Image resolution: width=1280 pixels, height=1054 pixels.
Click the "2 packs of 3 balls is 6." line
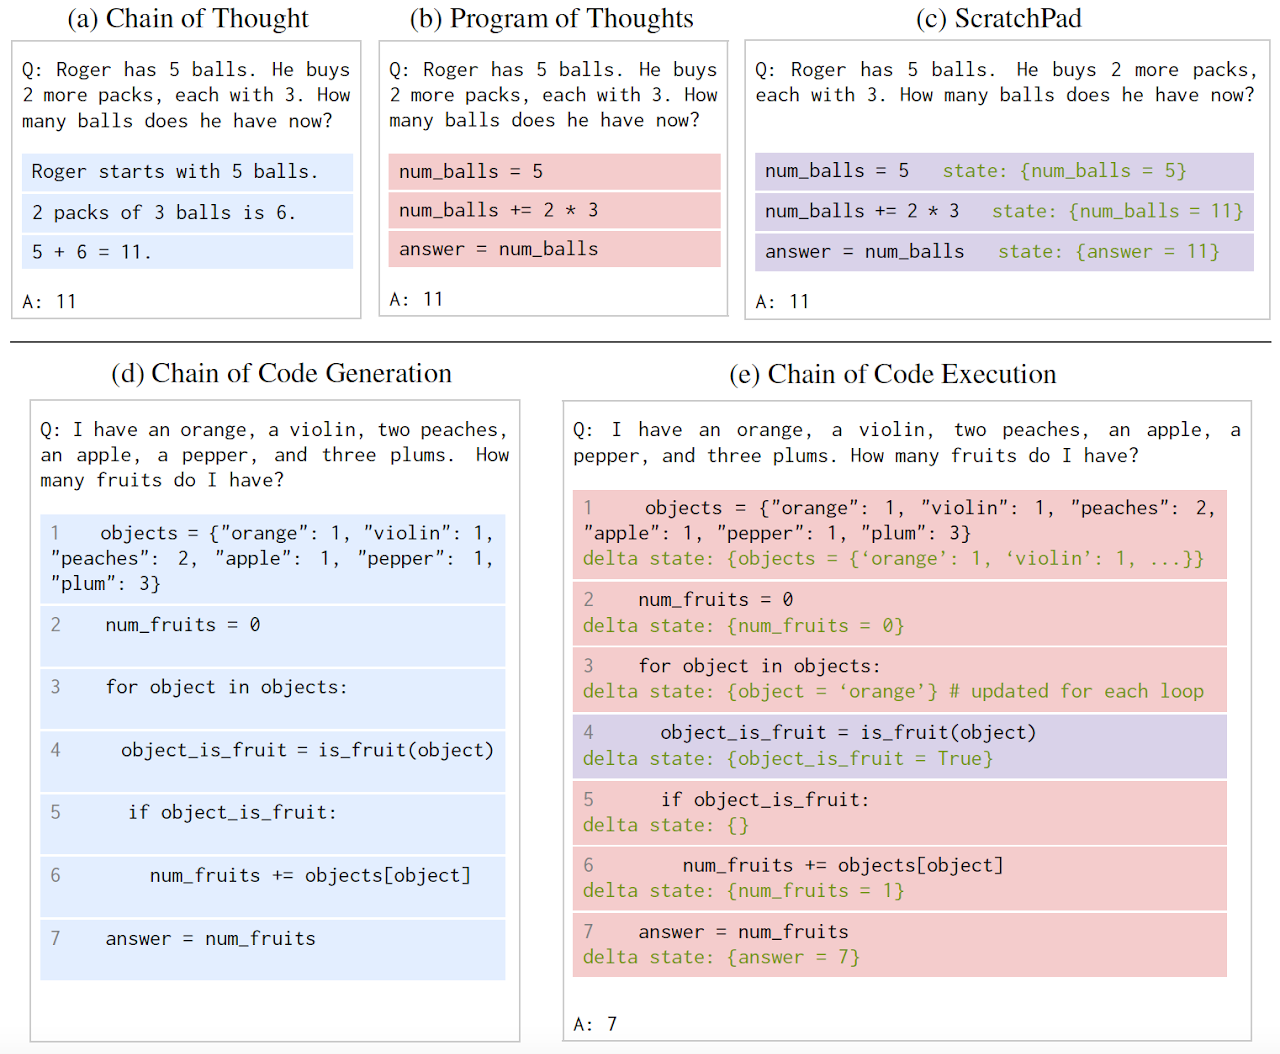pos(164,213)
